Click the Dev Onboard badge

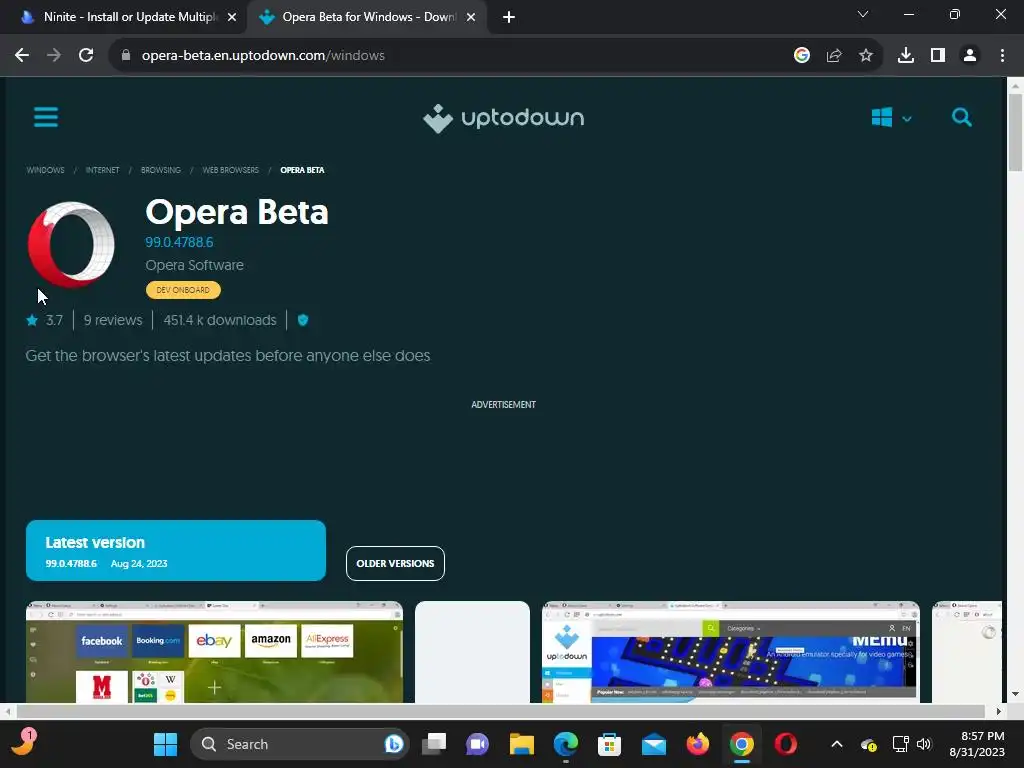tap(184, 290)
